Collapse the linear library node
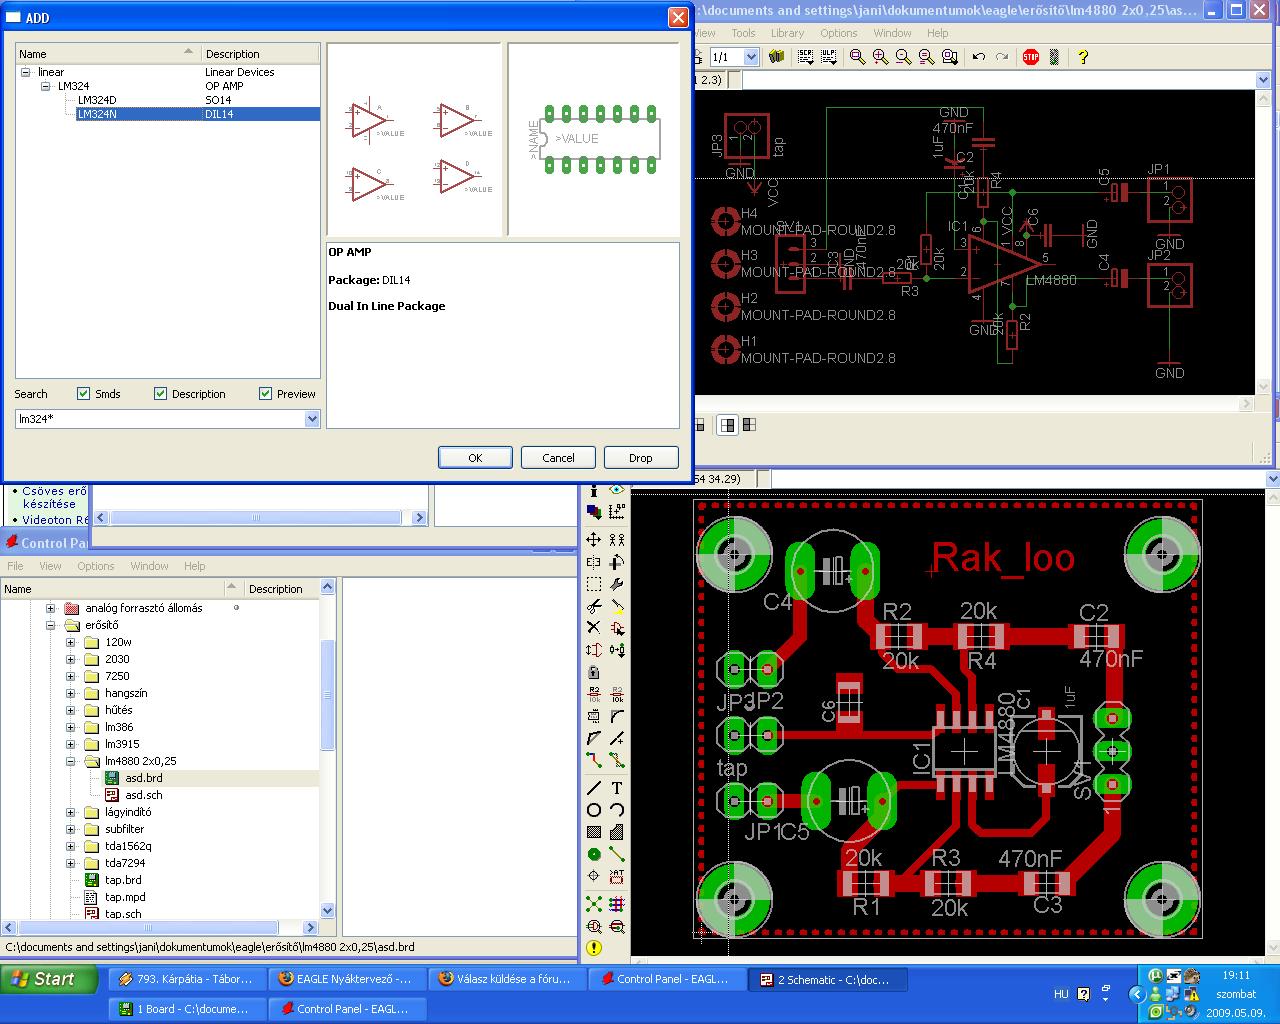This screenshot has height=1024, width=1280. click(x=25, y=72)
